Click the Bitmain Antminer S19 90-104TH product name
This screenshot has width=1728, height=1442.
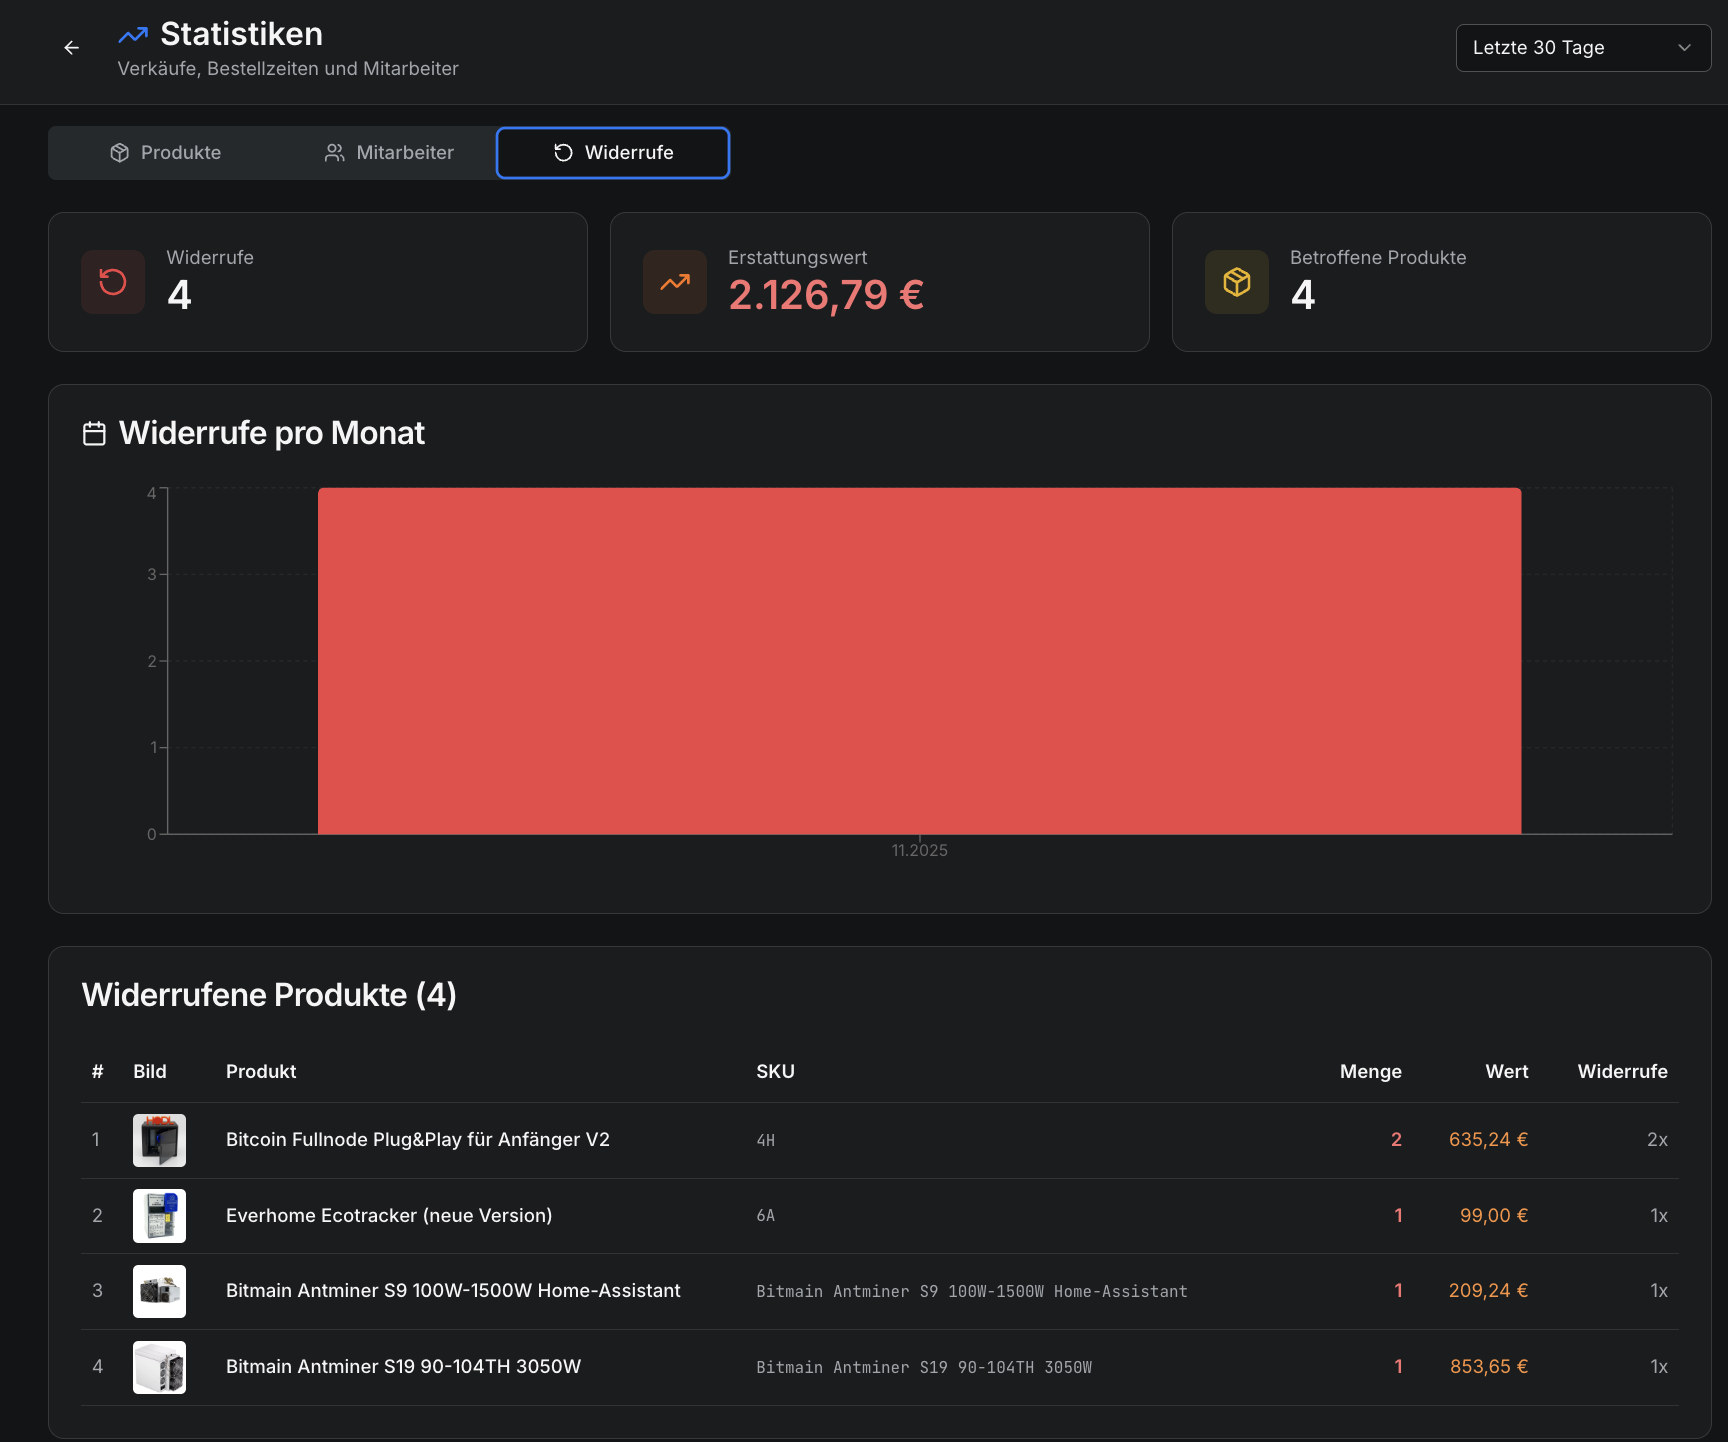[x=403, y=1366]
